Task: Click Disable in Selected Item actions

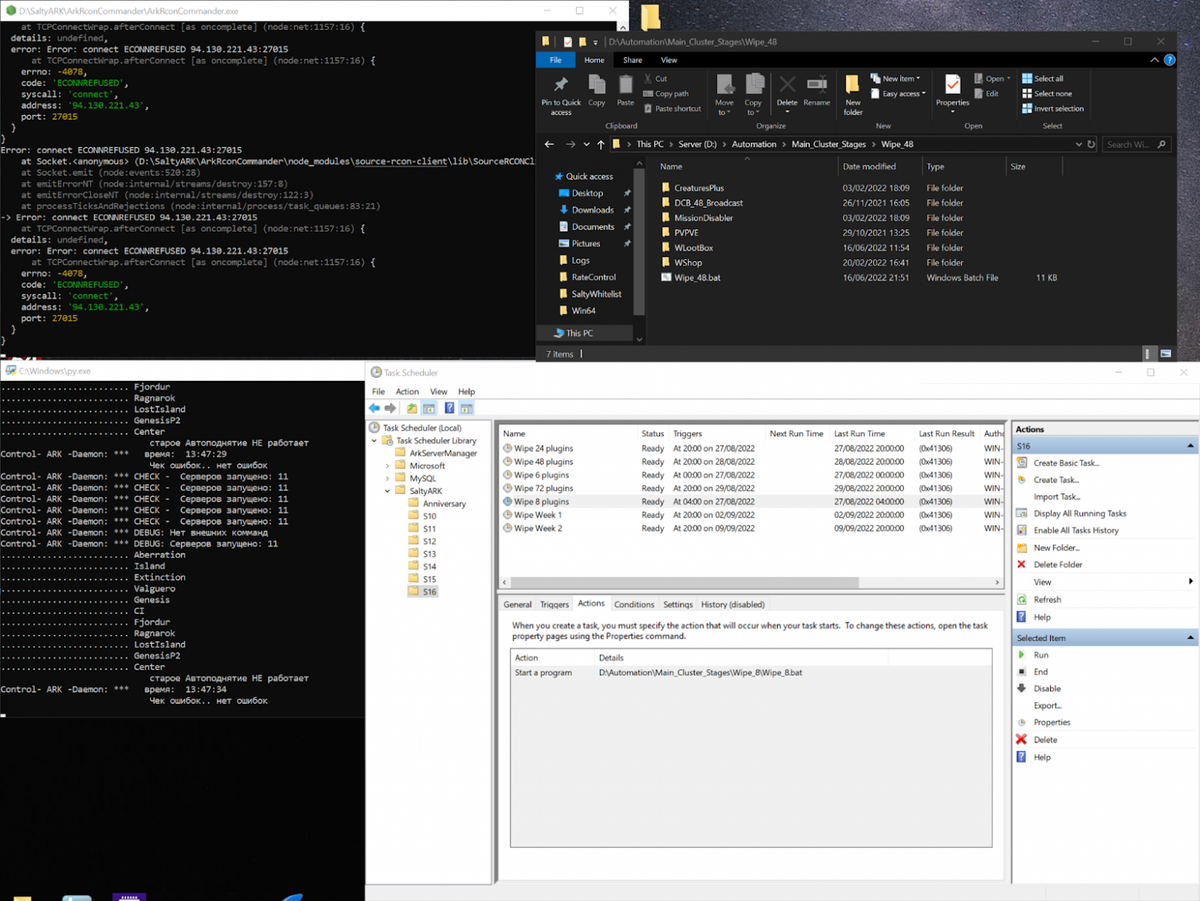Action: pos(1047,689)
